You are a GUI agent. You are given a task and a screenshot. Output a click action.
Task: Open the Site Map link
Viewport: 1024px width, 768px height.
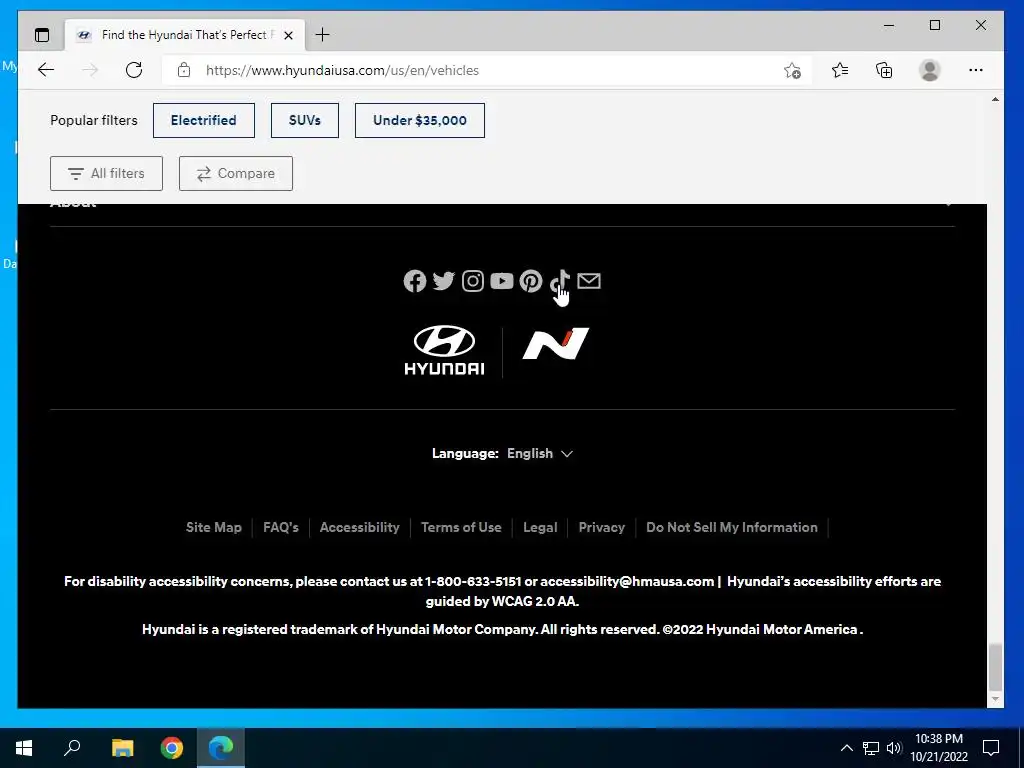(x=214, y=527)
